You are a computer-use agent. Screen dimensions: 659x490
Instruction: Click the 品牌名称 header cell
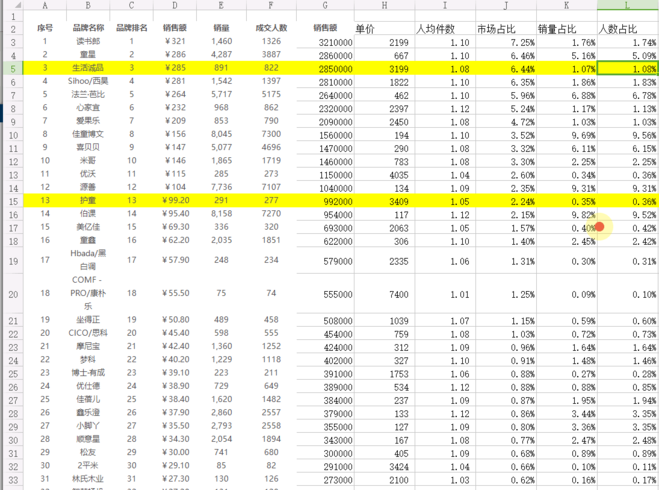point(88,28)
